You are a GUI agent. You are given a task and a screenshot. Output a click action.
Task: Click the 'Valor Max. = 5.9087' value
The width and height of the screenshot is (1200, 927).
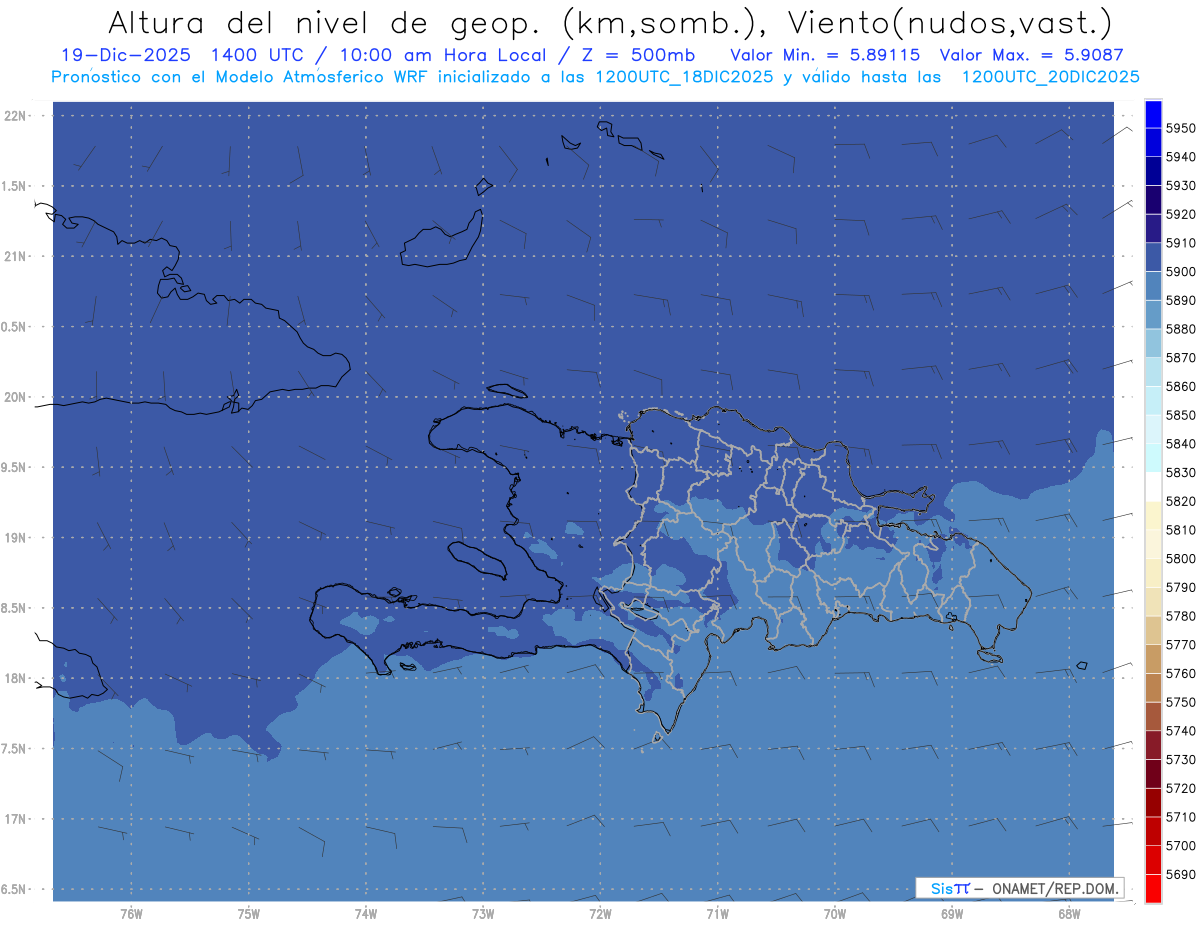1033,55
